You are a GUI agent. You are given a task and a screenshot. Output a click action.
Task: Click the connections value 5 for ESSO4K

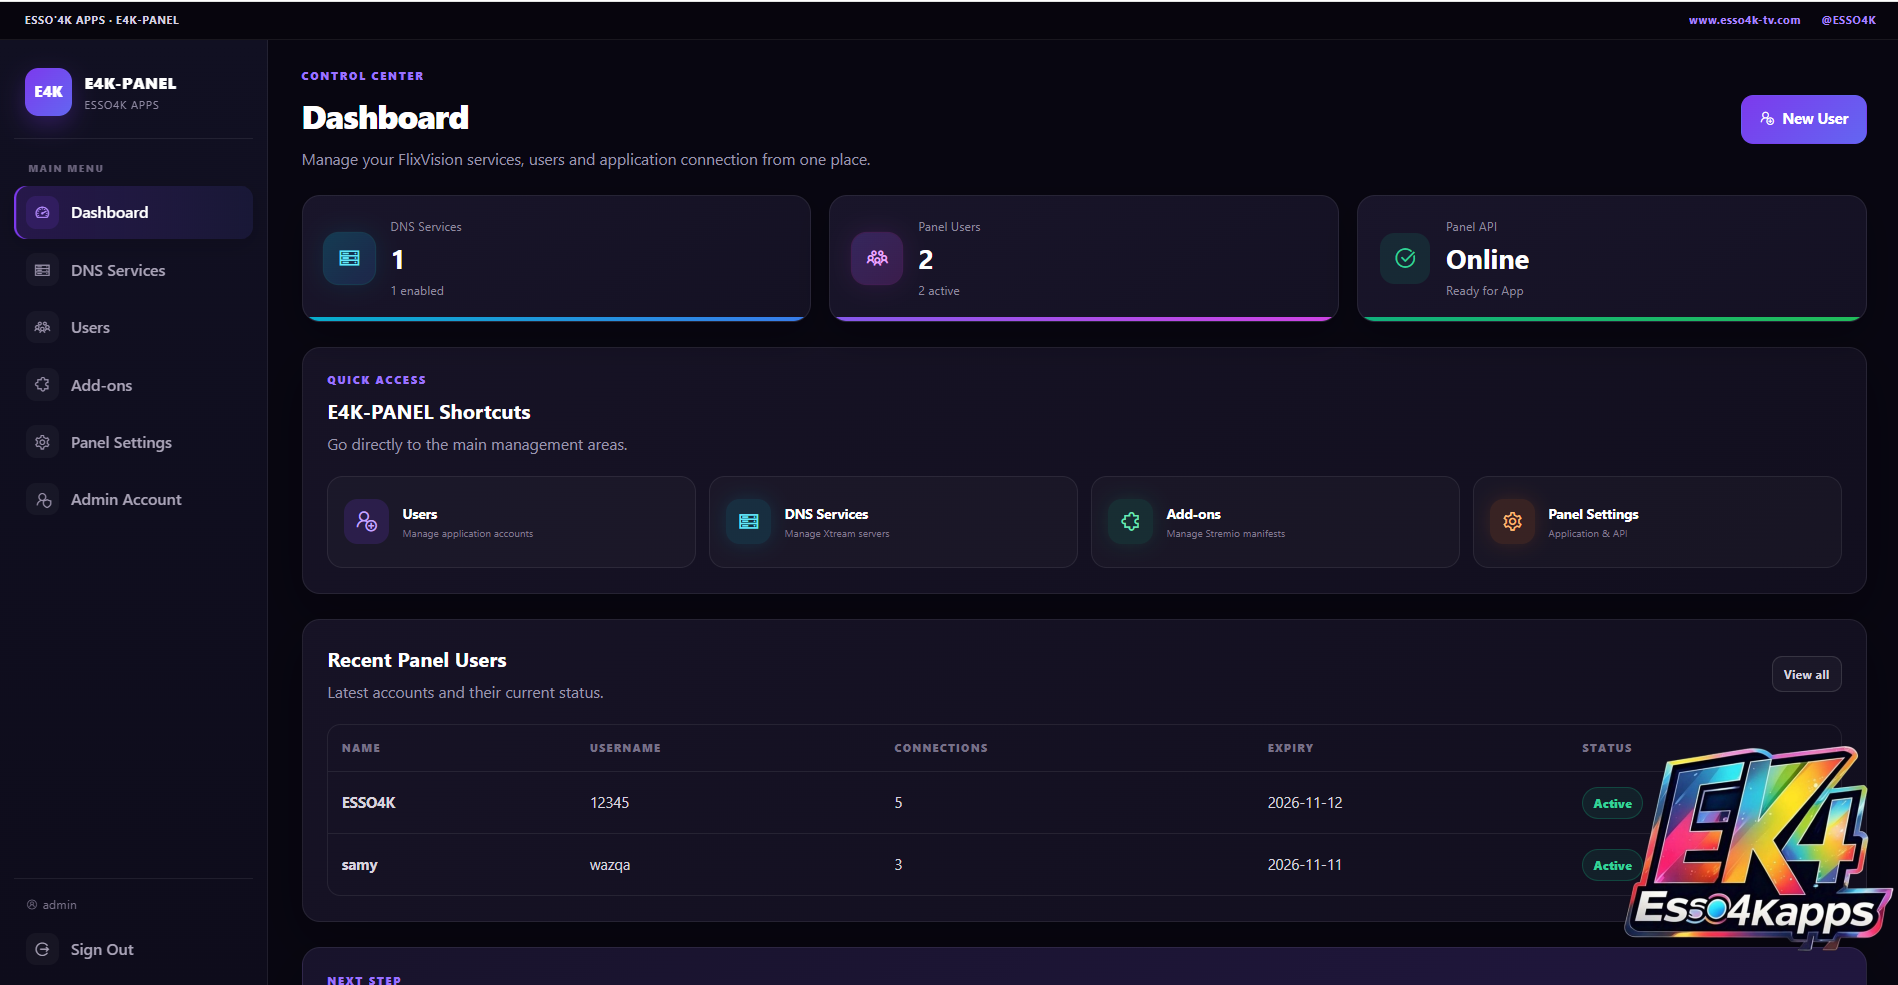pos(898,803)
